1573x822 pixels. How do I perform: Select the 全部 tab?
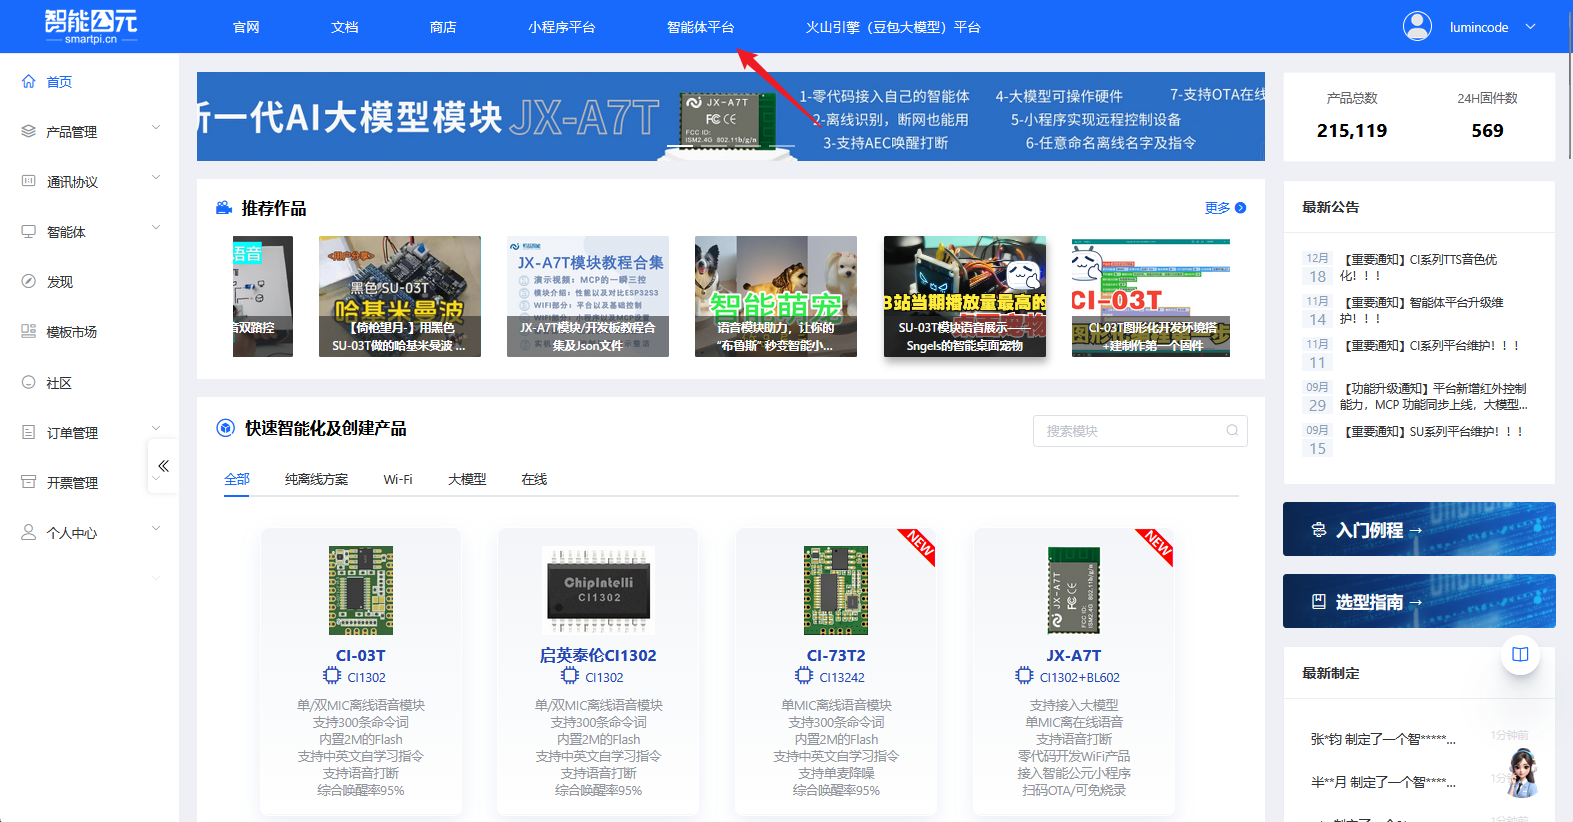[237, 479]
